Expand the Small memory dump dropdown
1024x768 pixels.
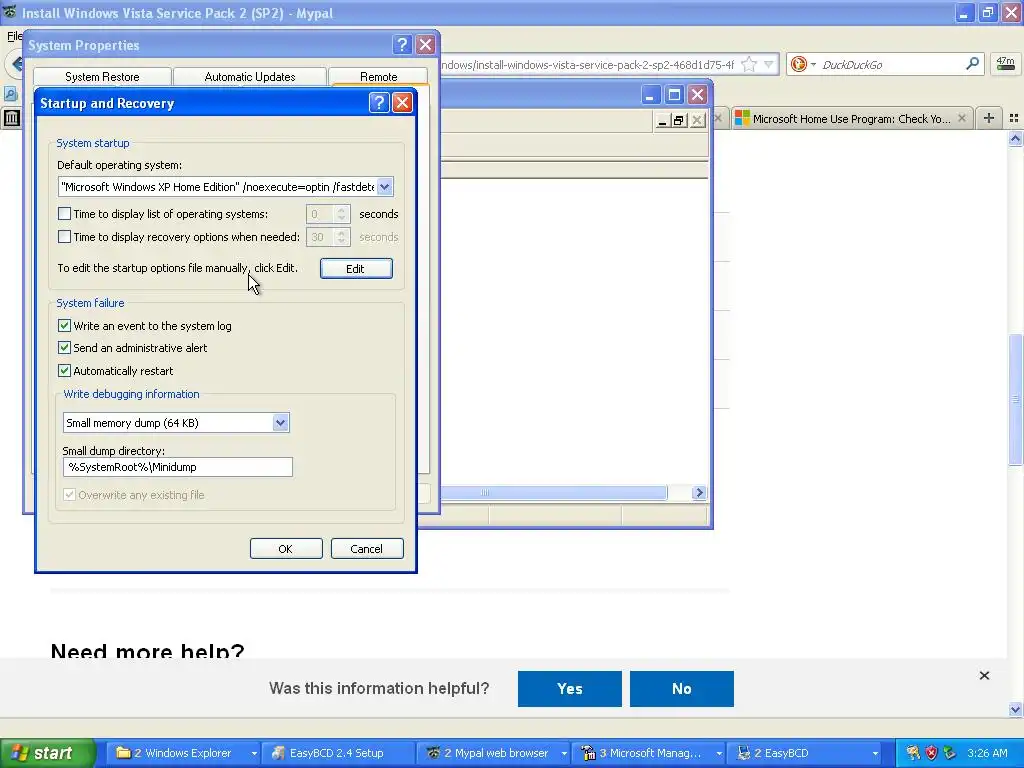click(280, 423)
